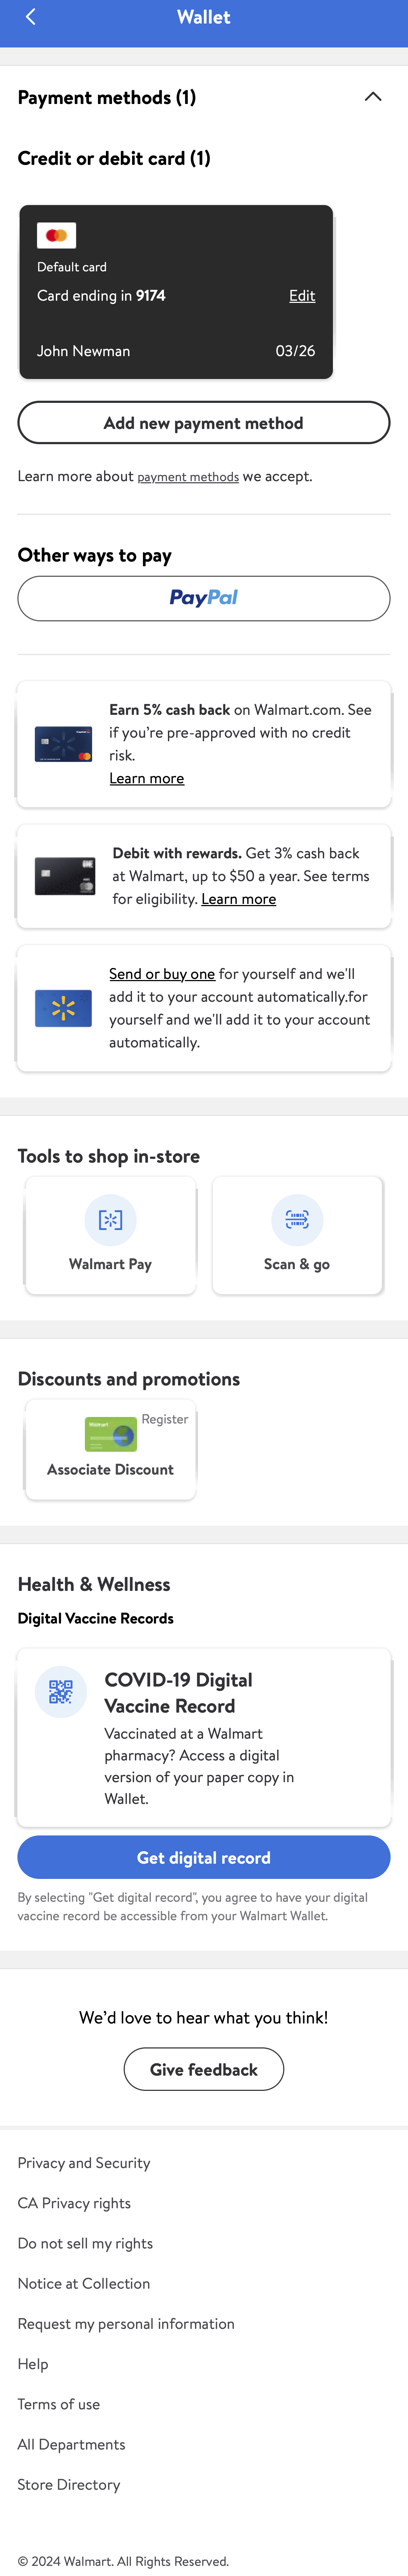Pay with PayPal
408x2576 pixels.
click(x=204, y=598)
